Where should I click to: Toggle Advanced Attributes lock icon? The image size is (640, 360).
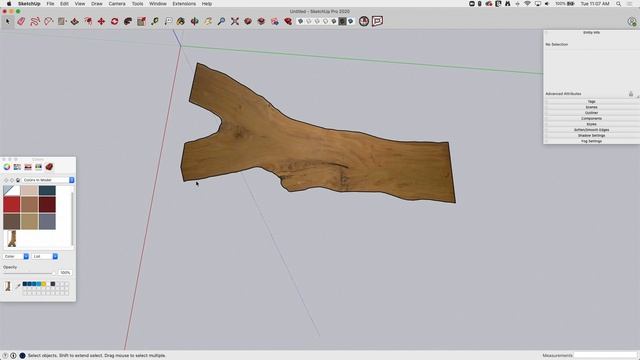click(631, 94)
